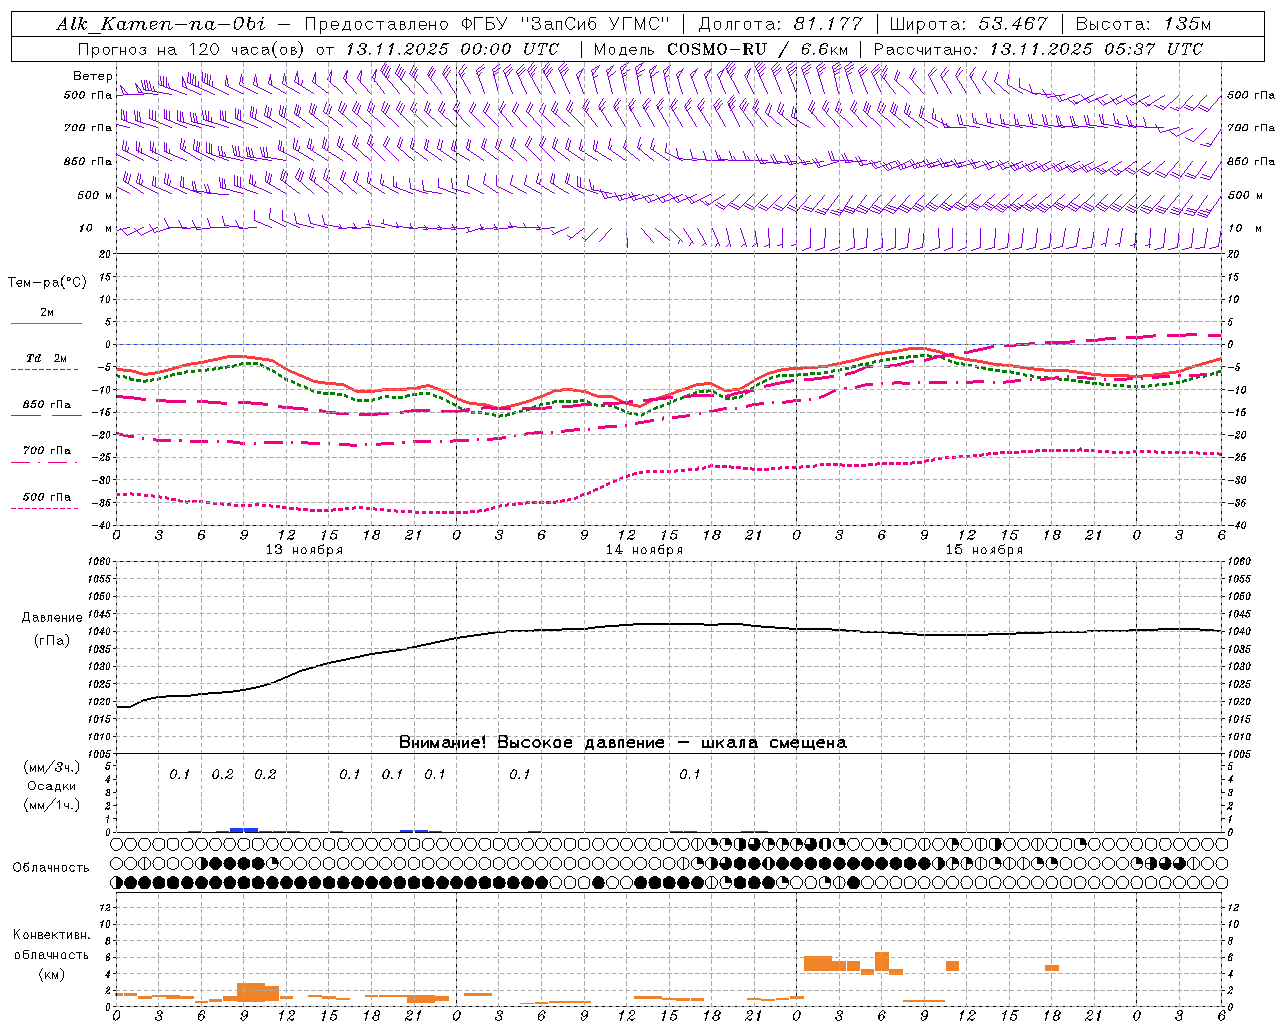1280x1024 pixels.
Task: Click the -40 value on left temperature axis
Action: pos(103,525)
